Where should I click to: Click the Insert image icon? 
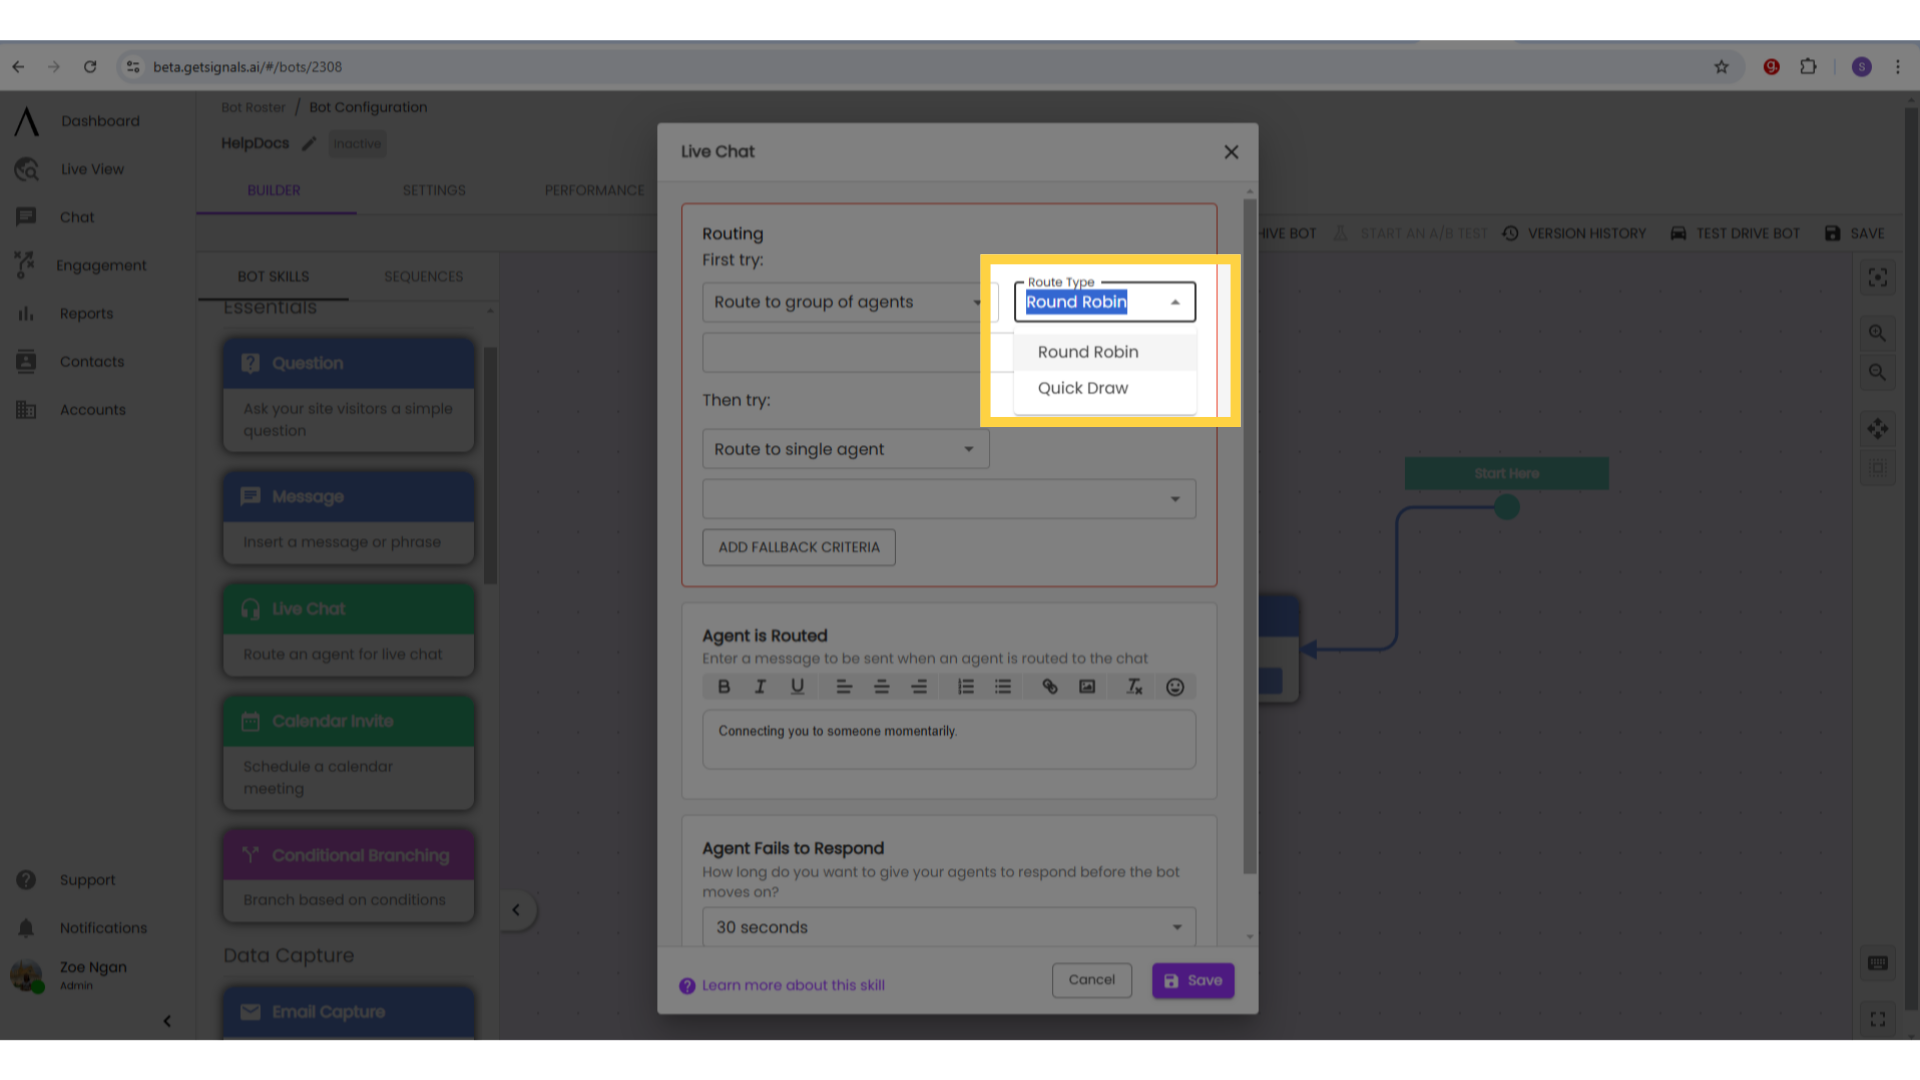[1088, 687]
